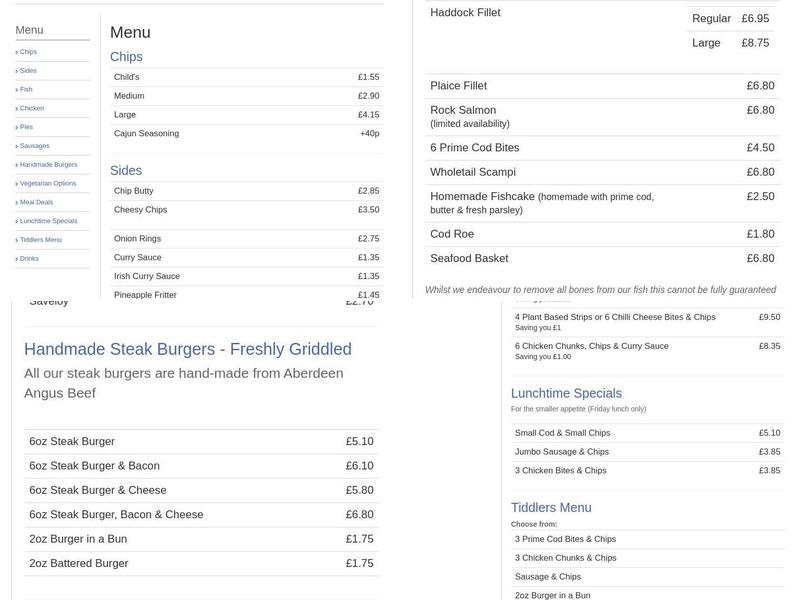Click the arrow marker beside Sausages
The image size is (800, 600).
pos(18,145)
